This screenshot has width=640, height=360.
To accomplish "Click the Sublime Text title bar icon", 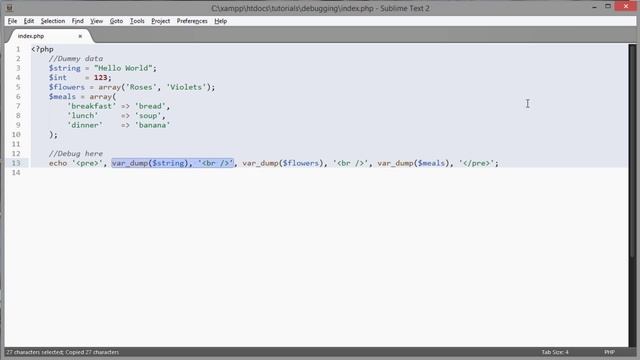I will pos(9,8).
